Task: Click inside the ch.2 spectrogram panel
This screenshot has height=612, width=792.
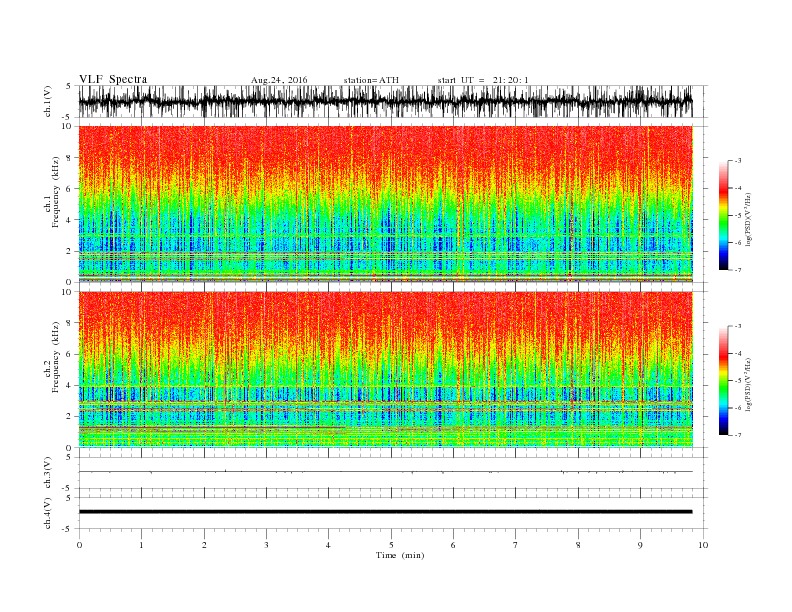Action: click(385, 370)
